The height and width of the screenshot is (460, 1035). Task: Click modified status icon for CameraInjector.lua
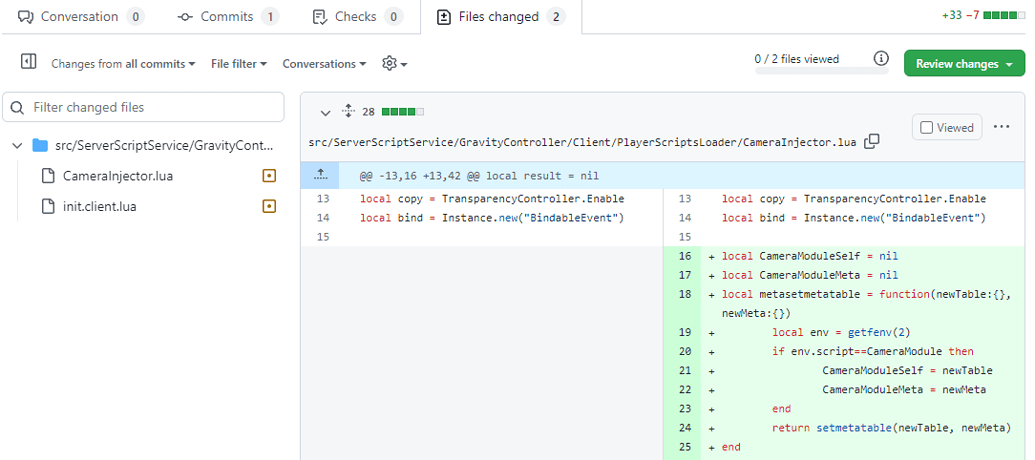268,176
